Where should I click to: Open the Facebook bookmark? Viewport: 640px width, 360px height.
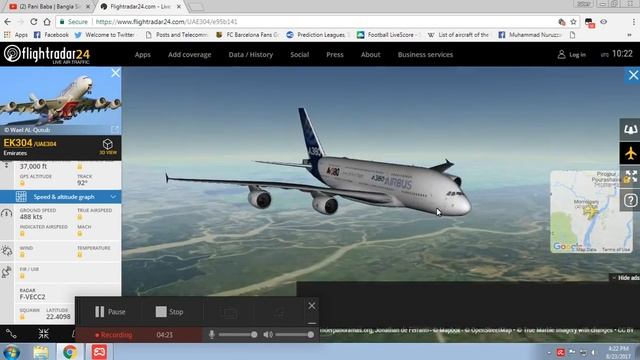pos(51,35)
